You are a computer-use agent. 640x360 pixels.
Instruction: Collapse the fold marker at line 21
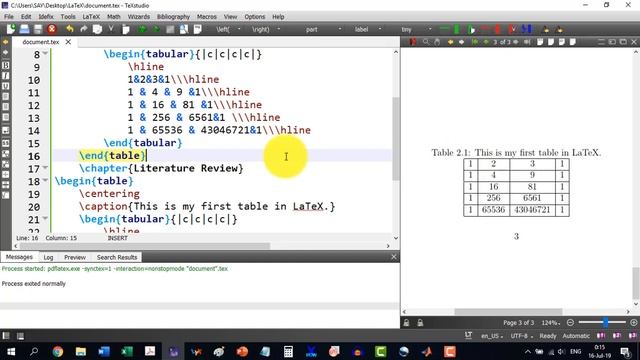(45, 218)
